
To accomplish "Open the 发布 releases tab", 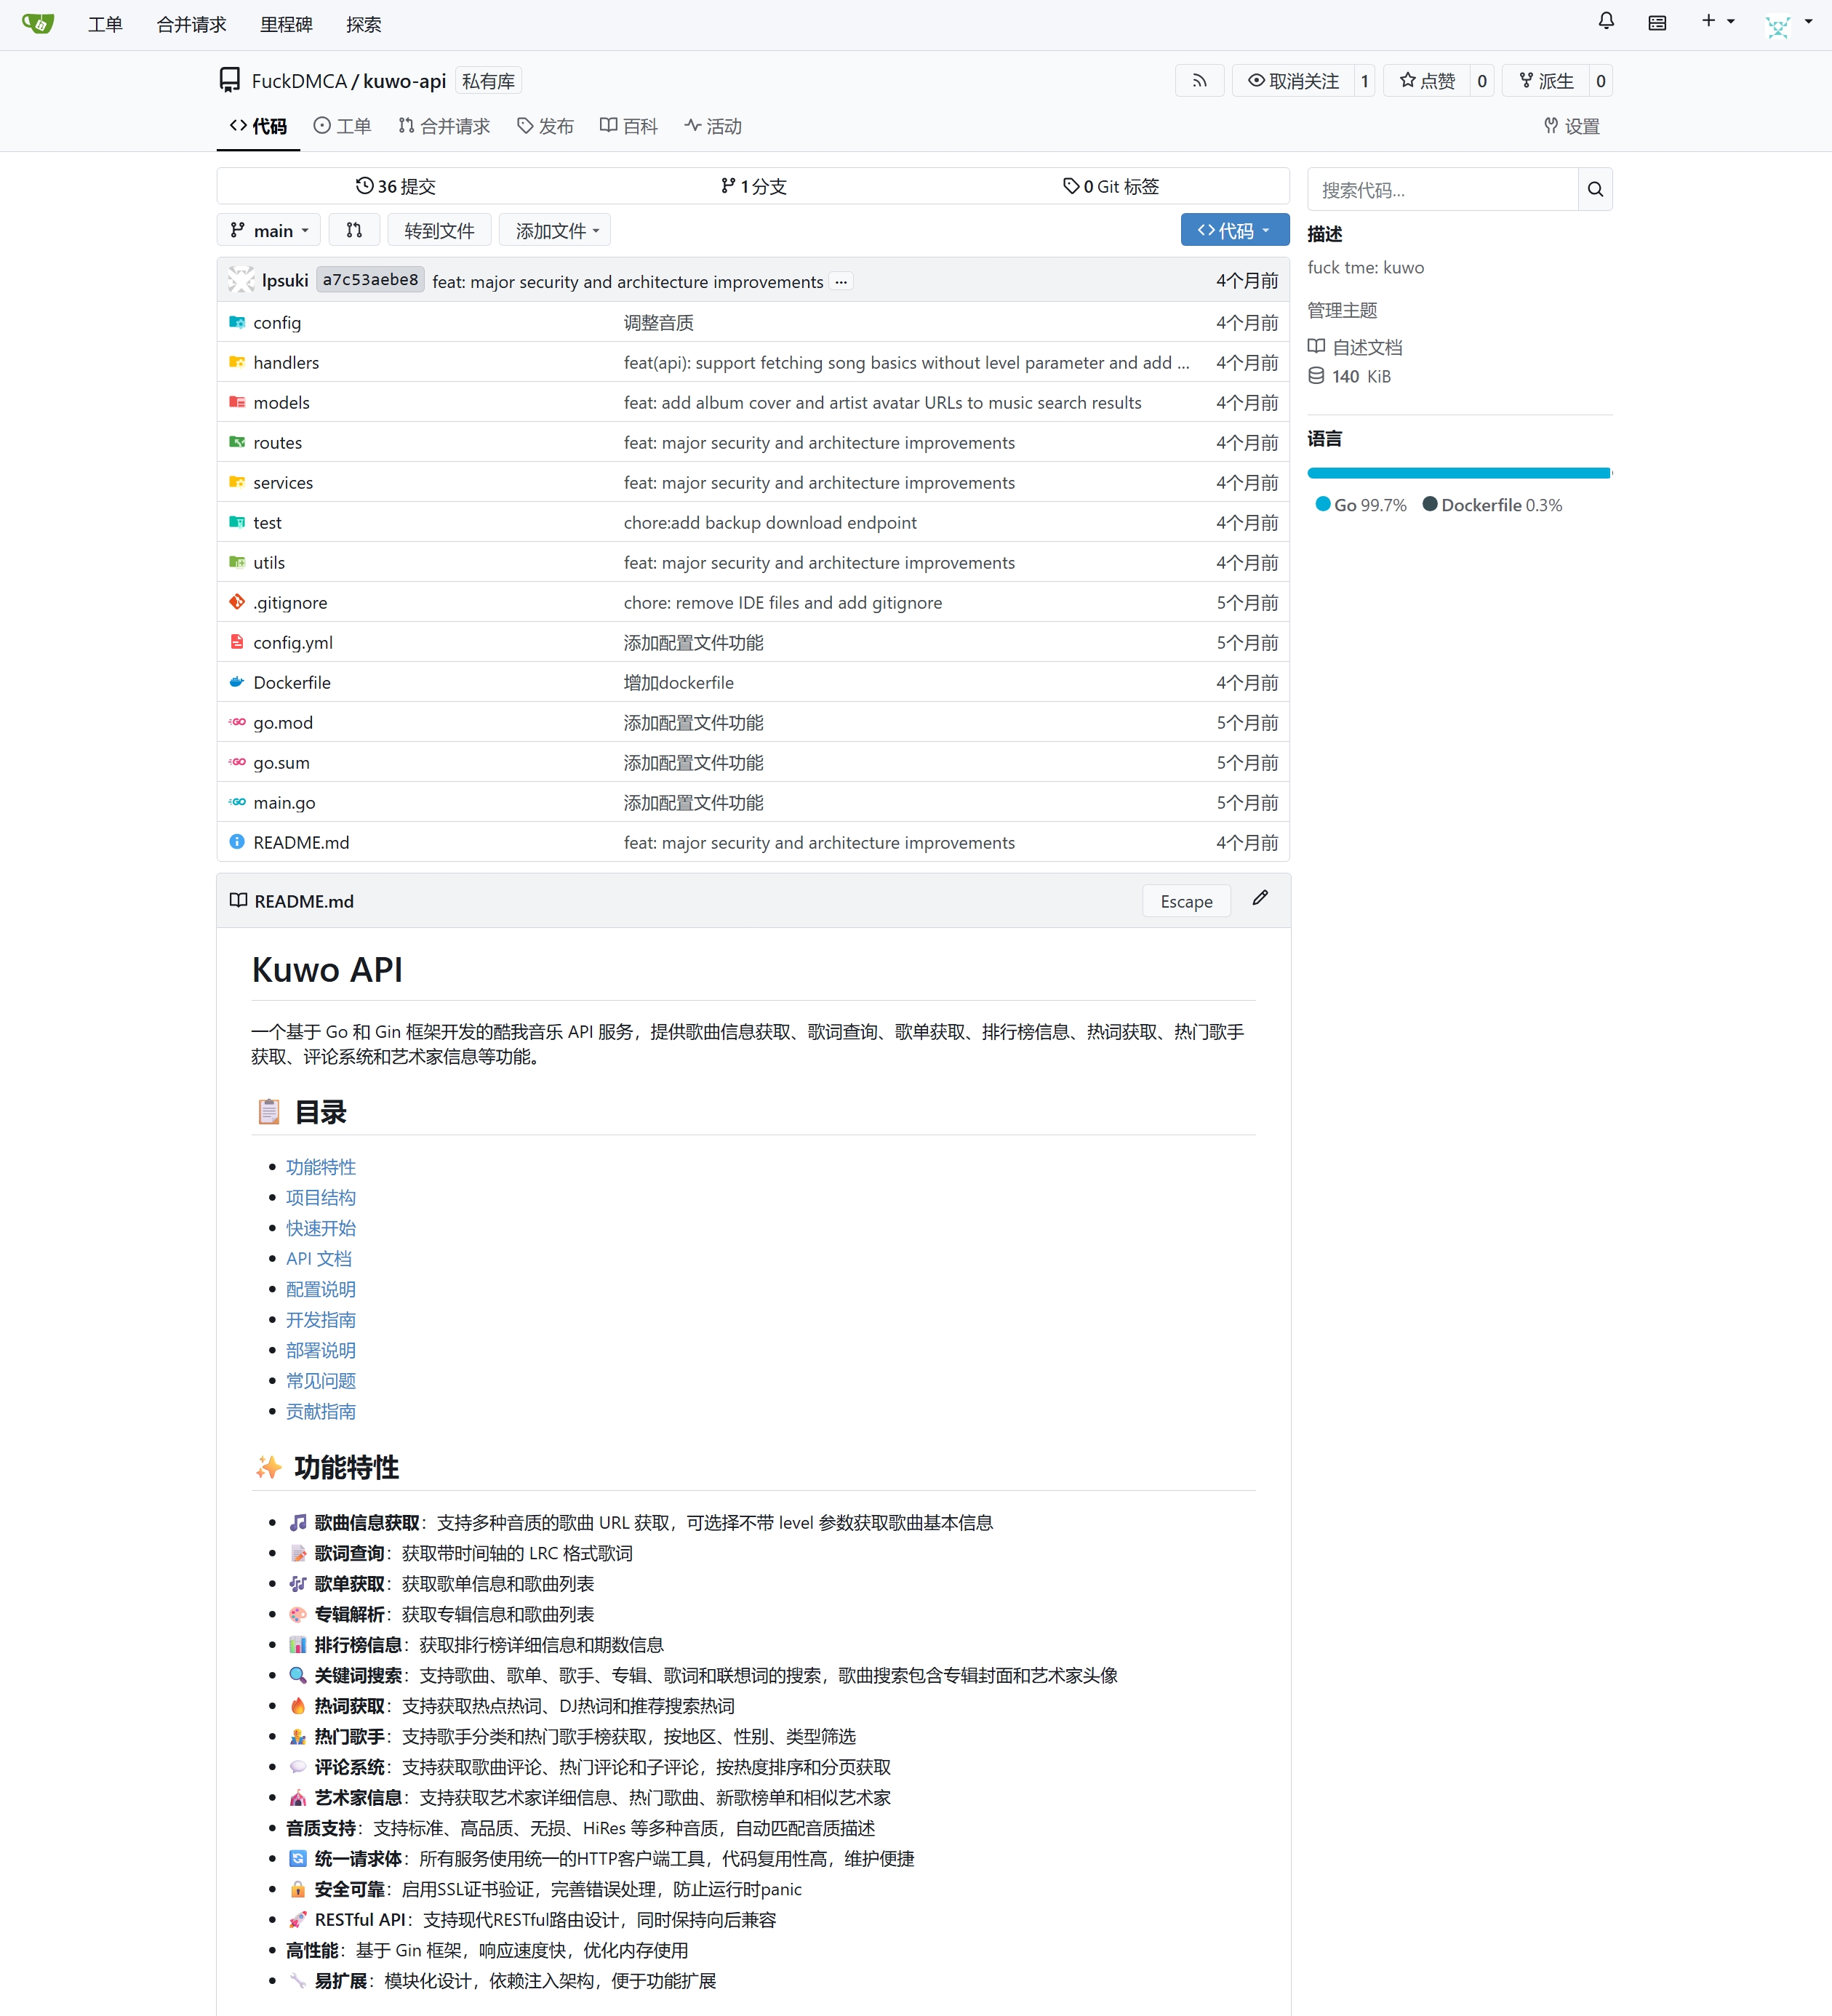I will click(x=546, y=126).
